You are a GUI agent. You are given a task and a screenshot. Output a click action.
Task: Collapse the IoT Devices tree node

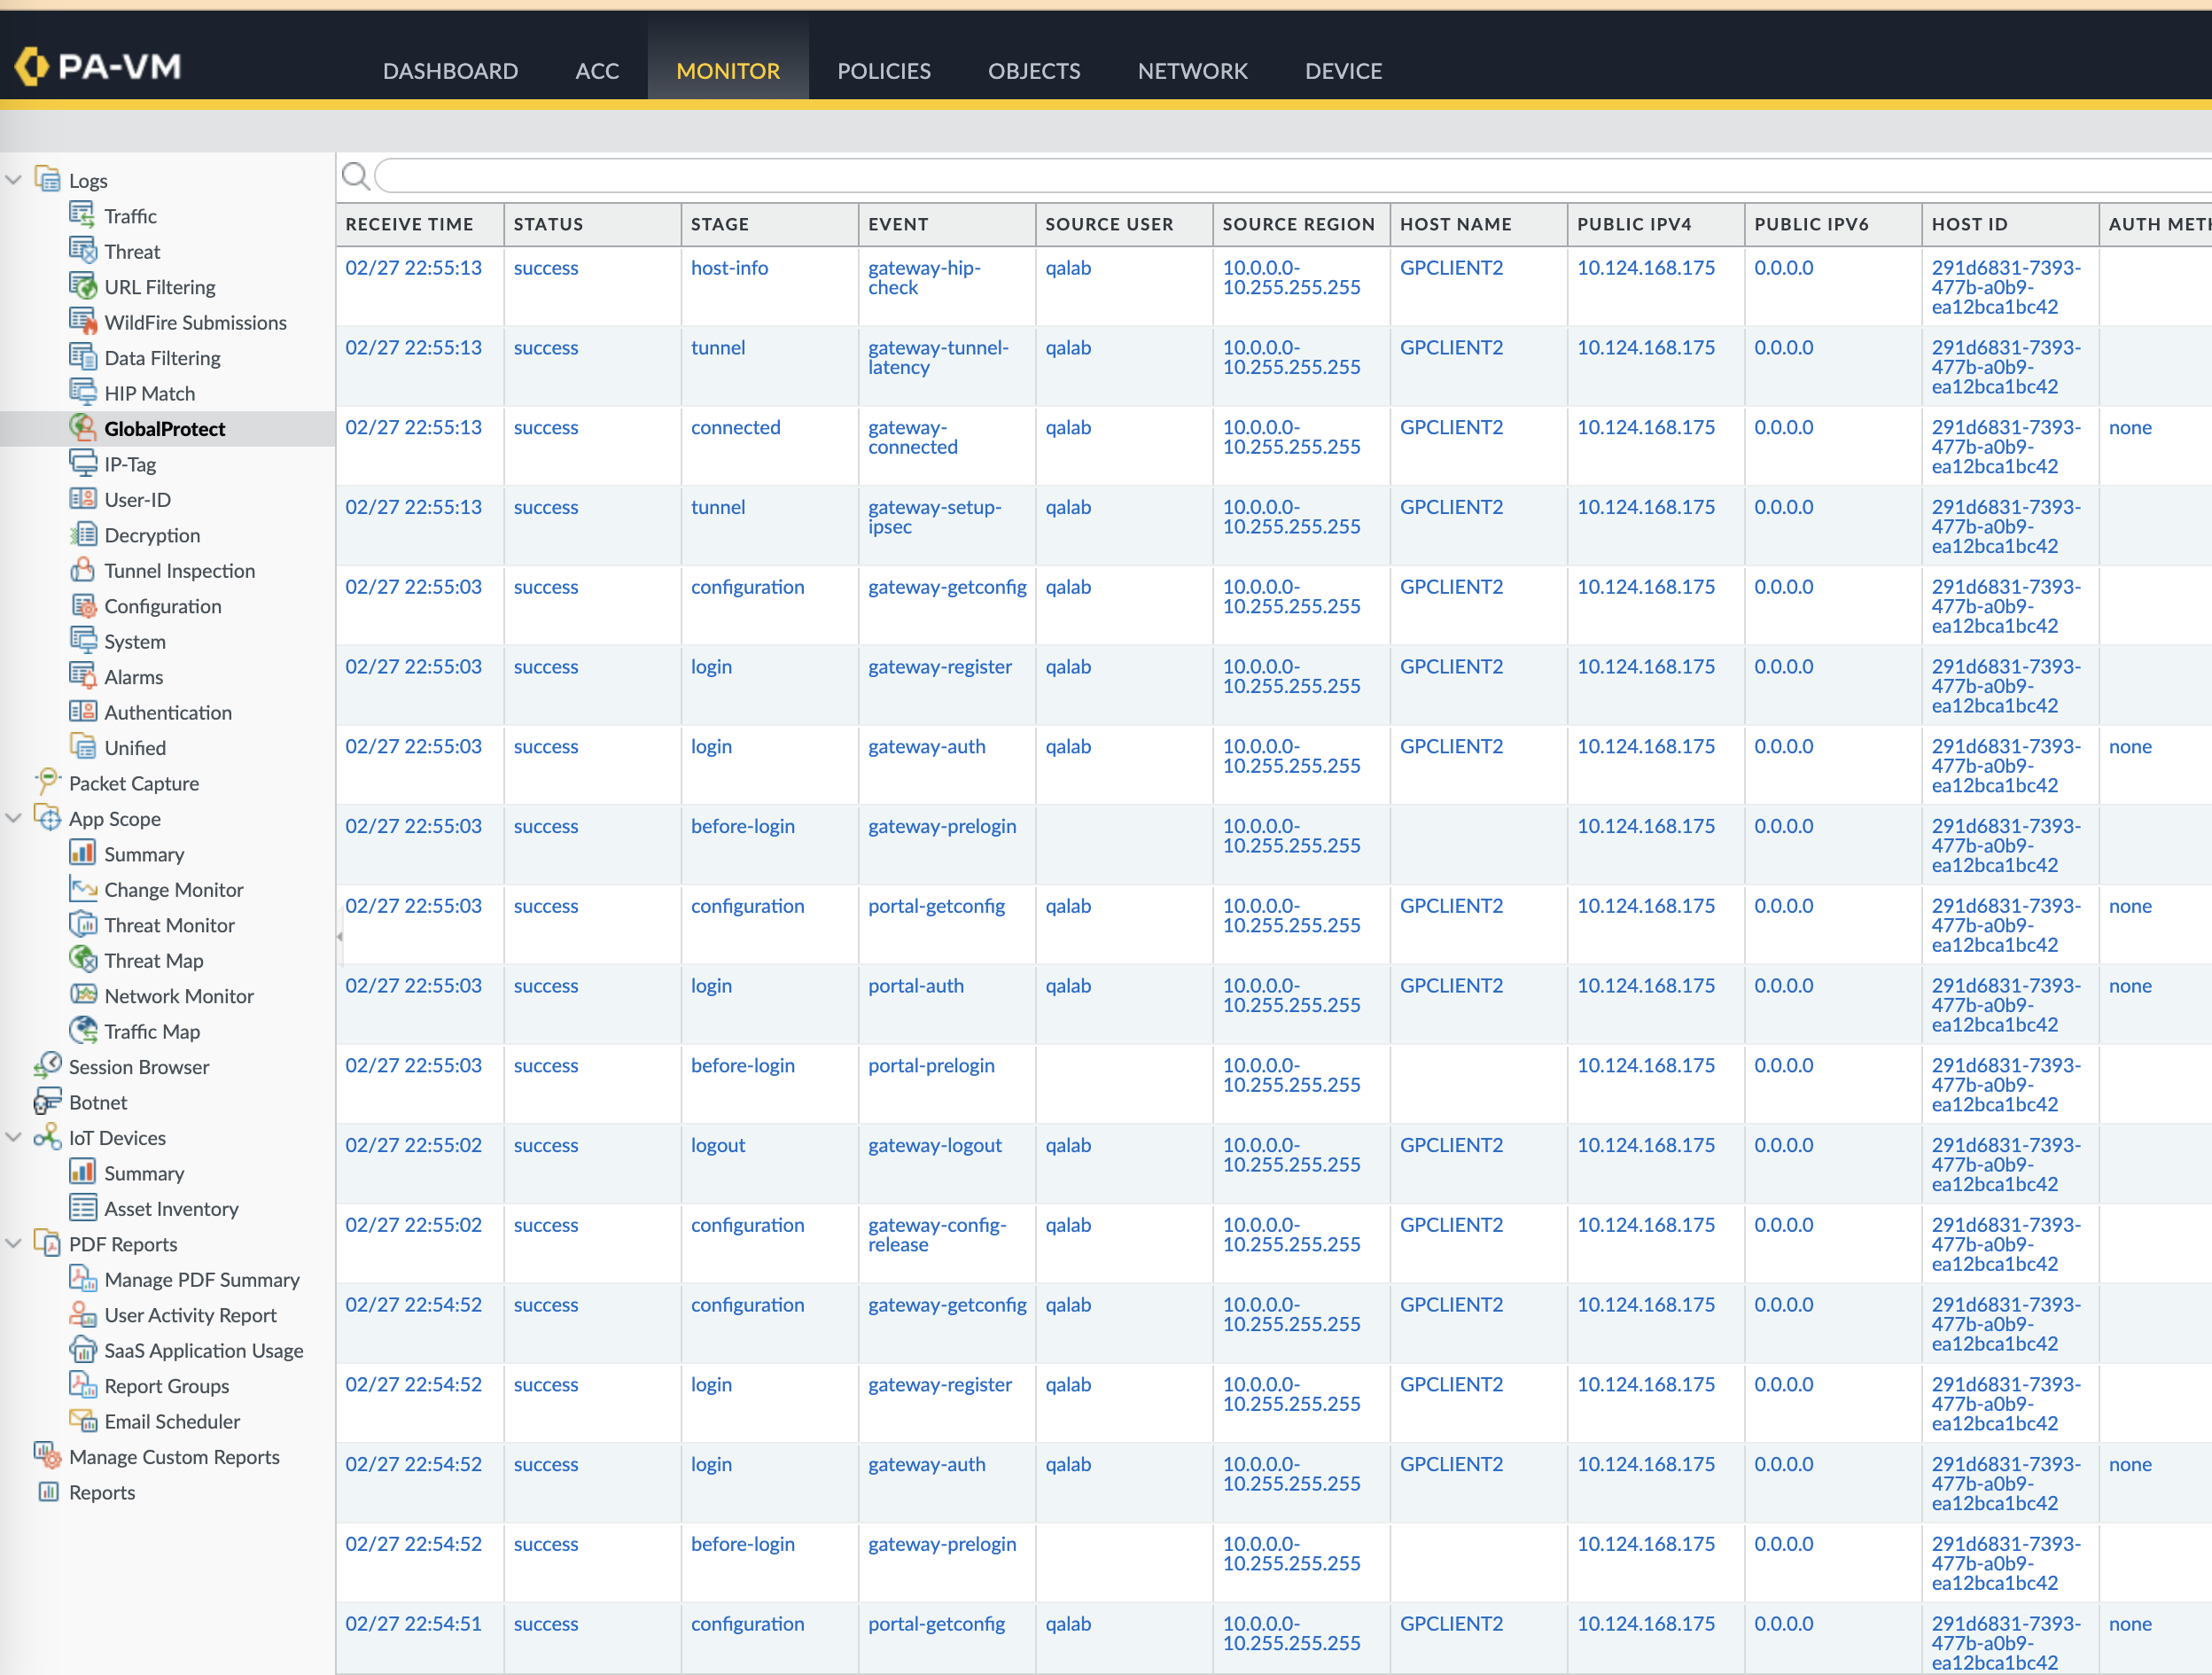coord(14,1137)
